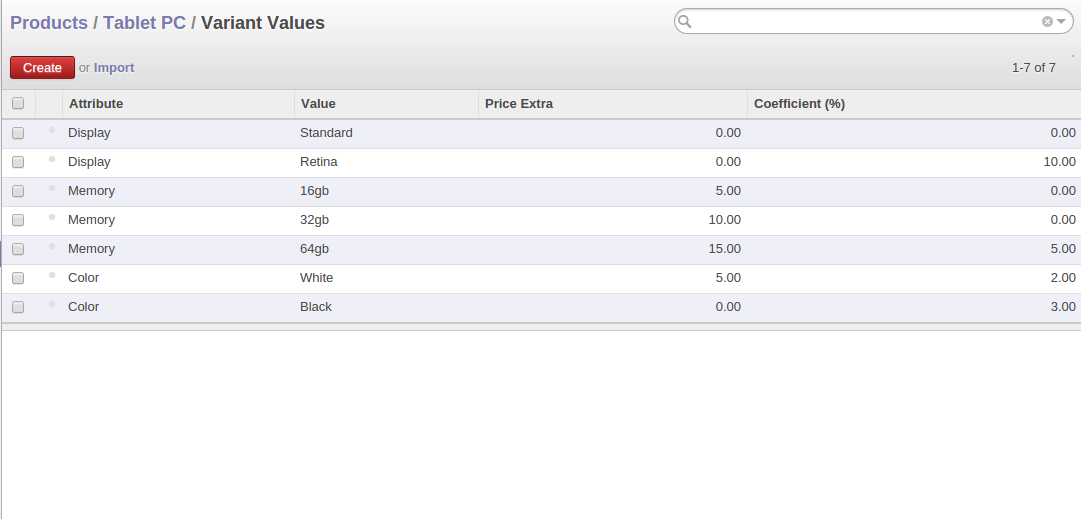Select the Memory 32gb row checkbox
This screenshot has width=1081, height=519.
(x=18, y=220)
